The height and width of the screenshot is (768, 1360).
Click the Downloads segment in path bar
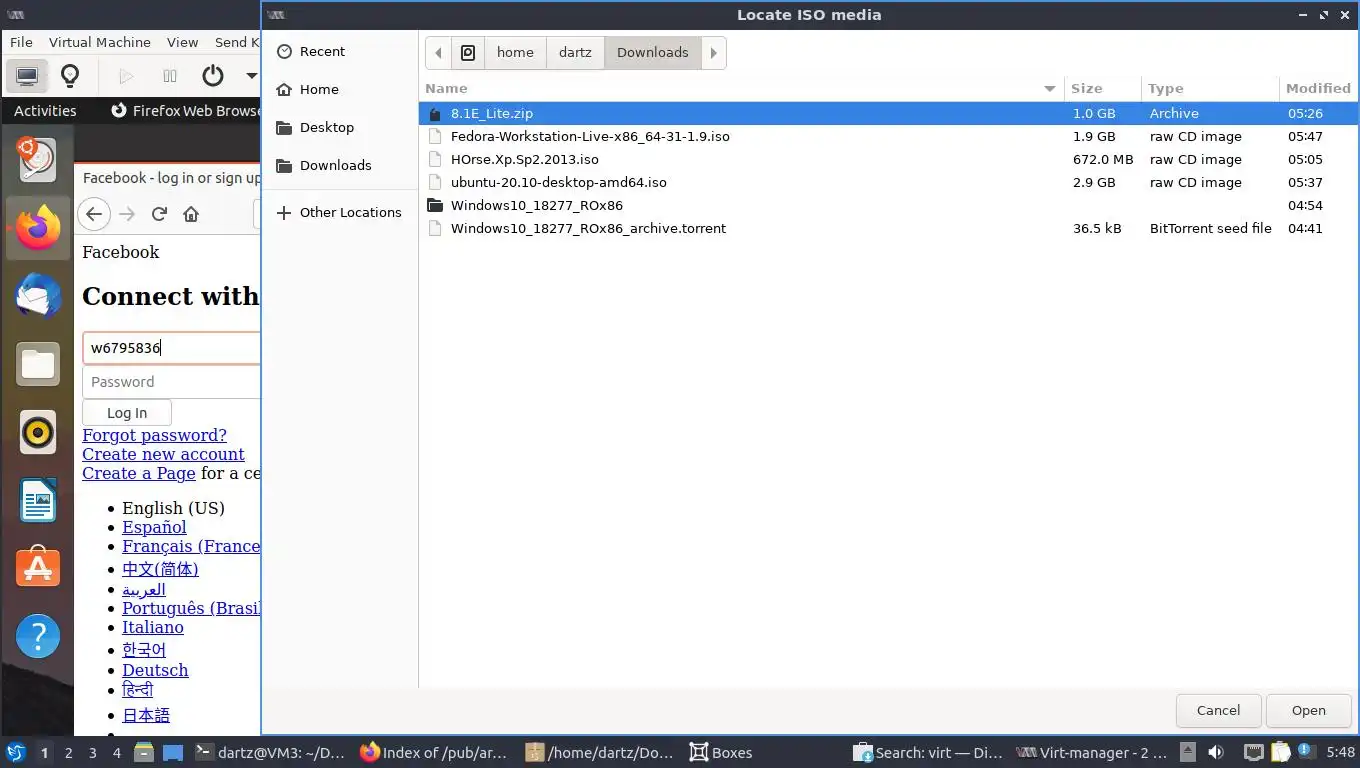coord(652,53)
